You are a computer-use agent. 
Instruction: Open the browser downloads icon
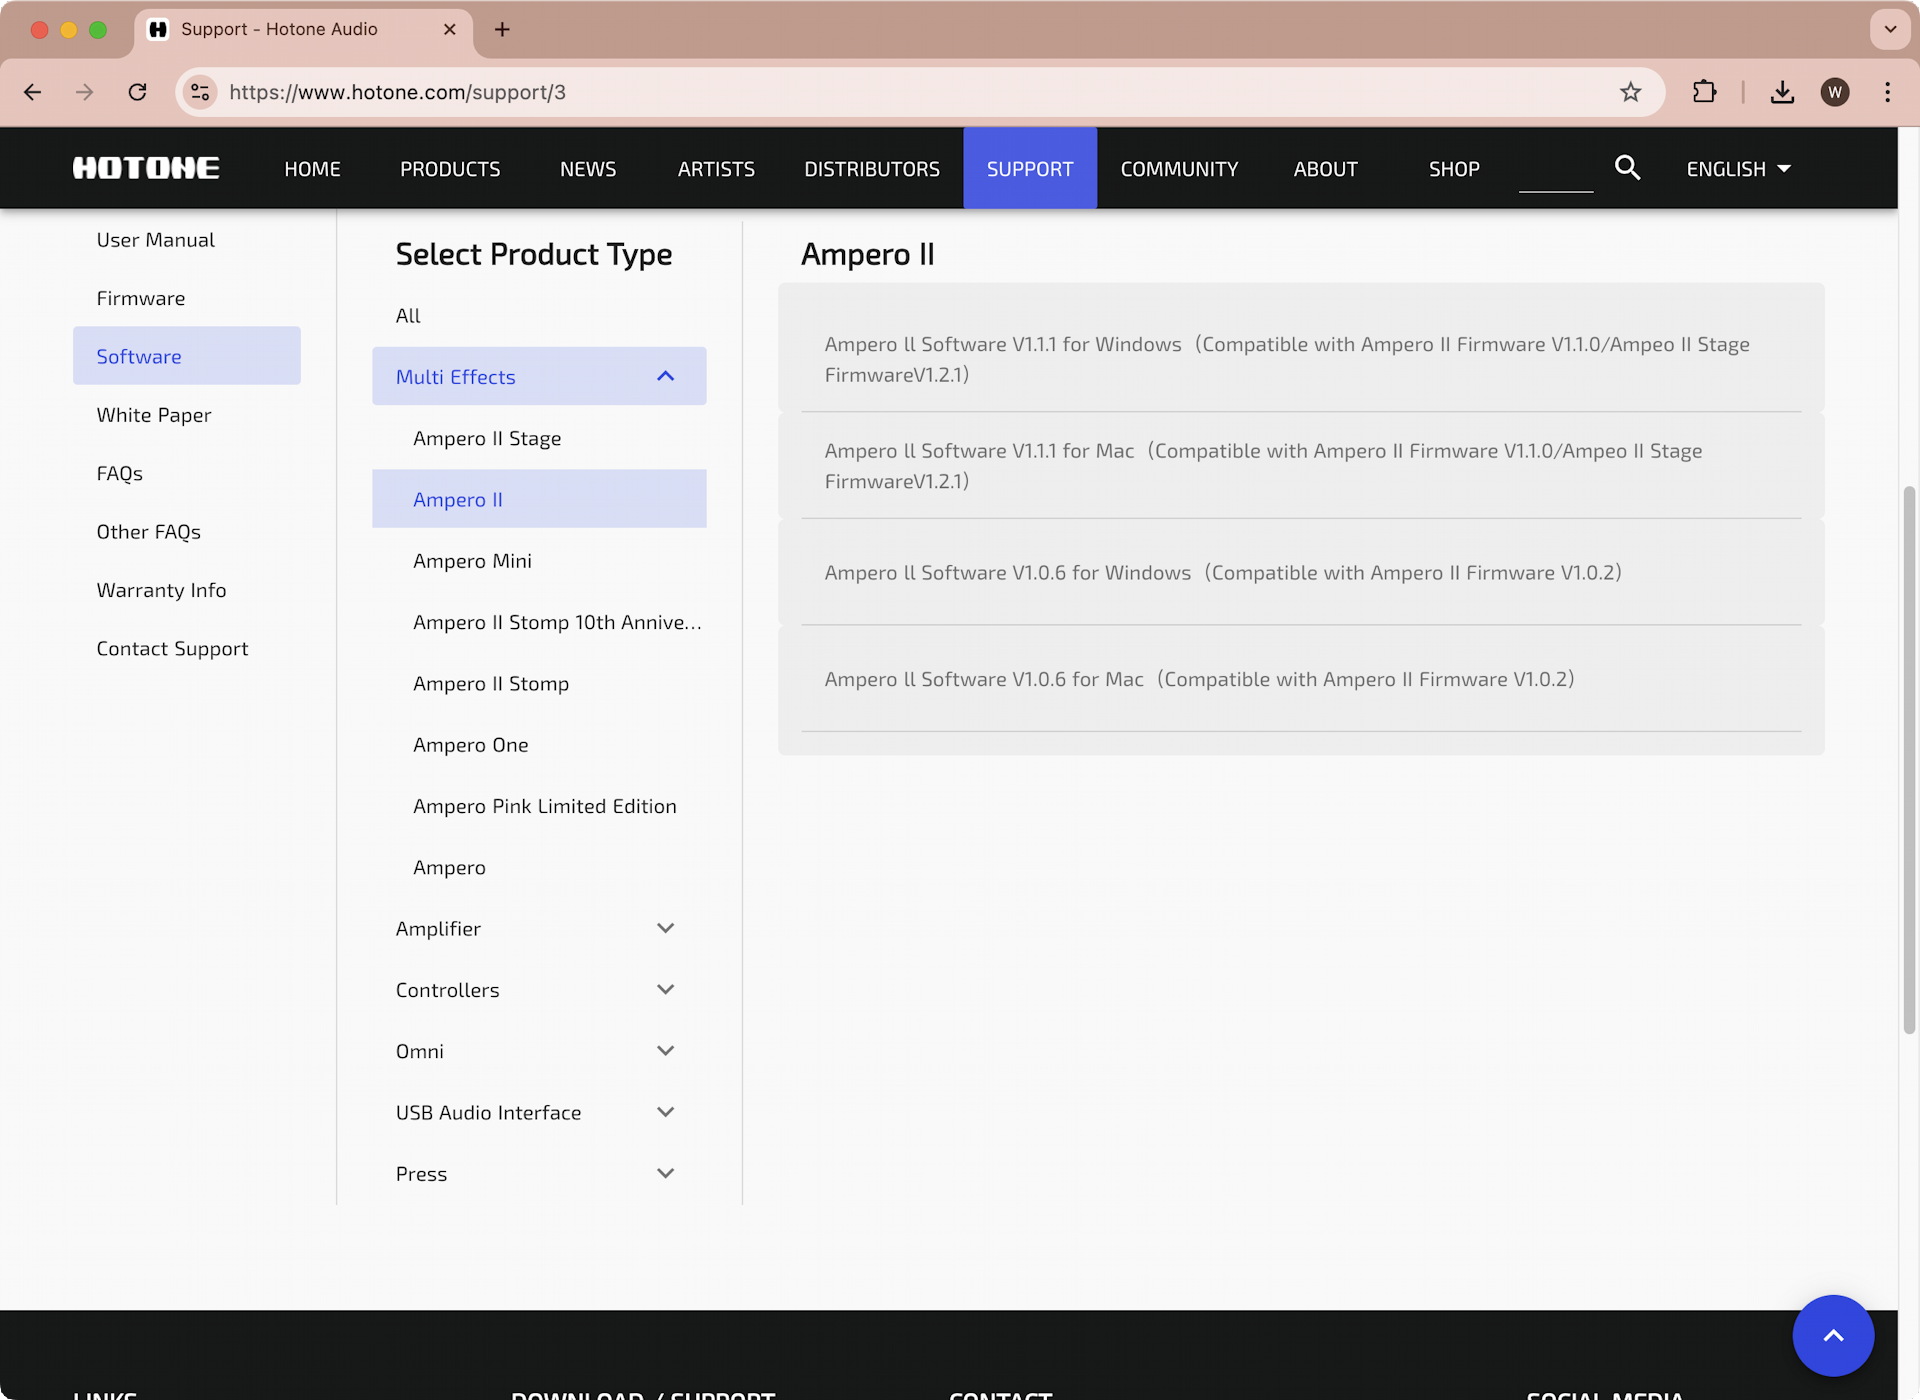(1782, 92)
